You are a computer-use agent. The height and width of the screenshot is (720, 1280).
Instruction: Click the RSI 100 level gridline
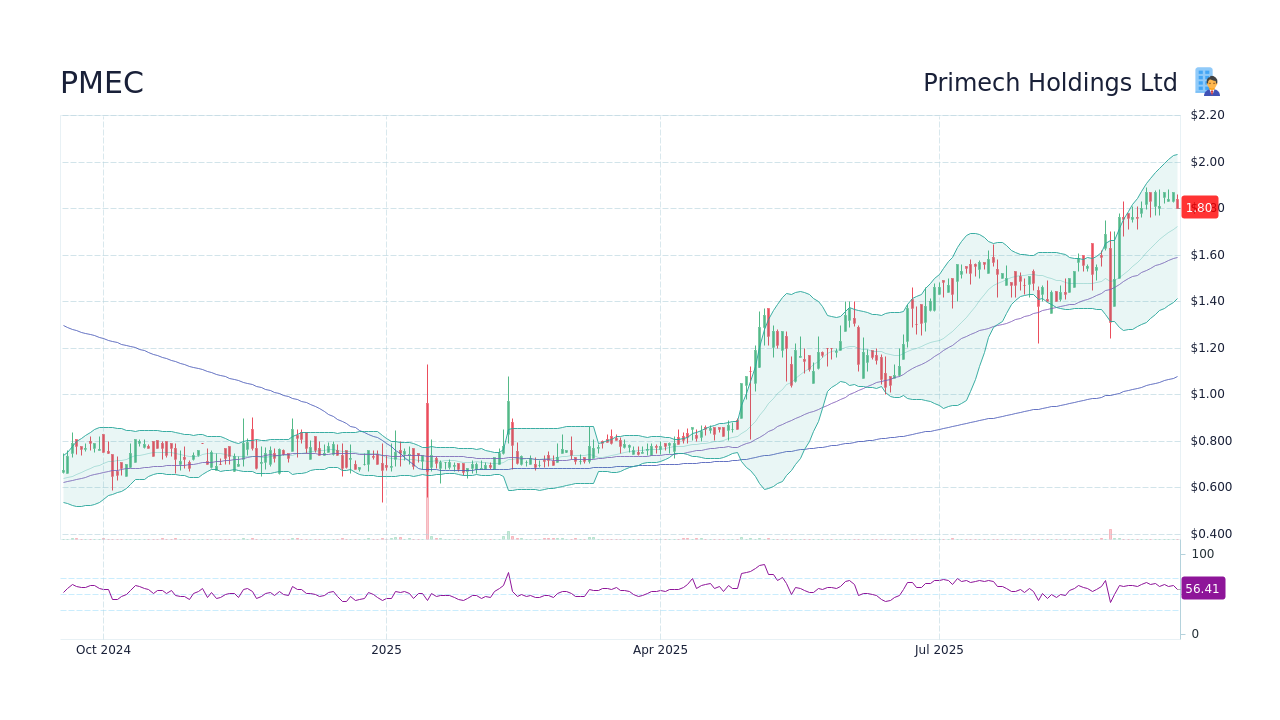pyautogui.click(x=1201, y=554)
